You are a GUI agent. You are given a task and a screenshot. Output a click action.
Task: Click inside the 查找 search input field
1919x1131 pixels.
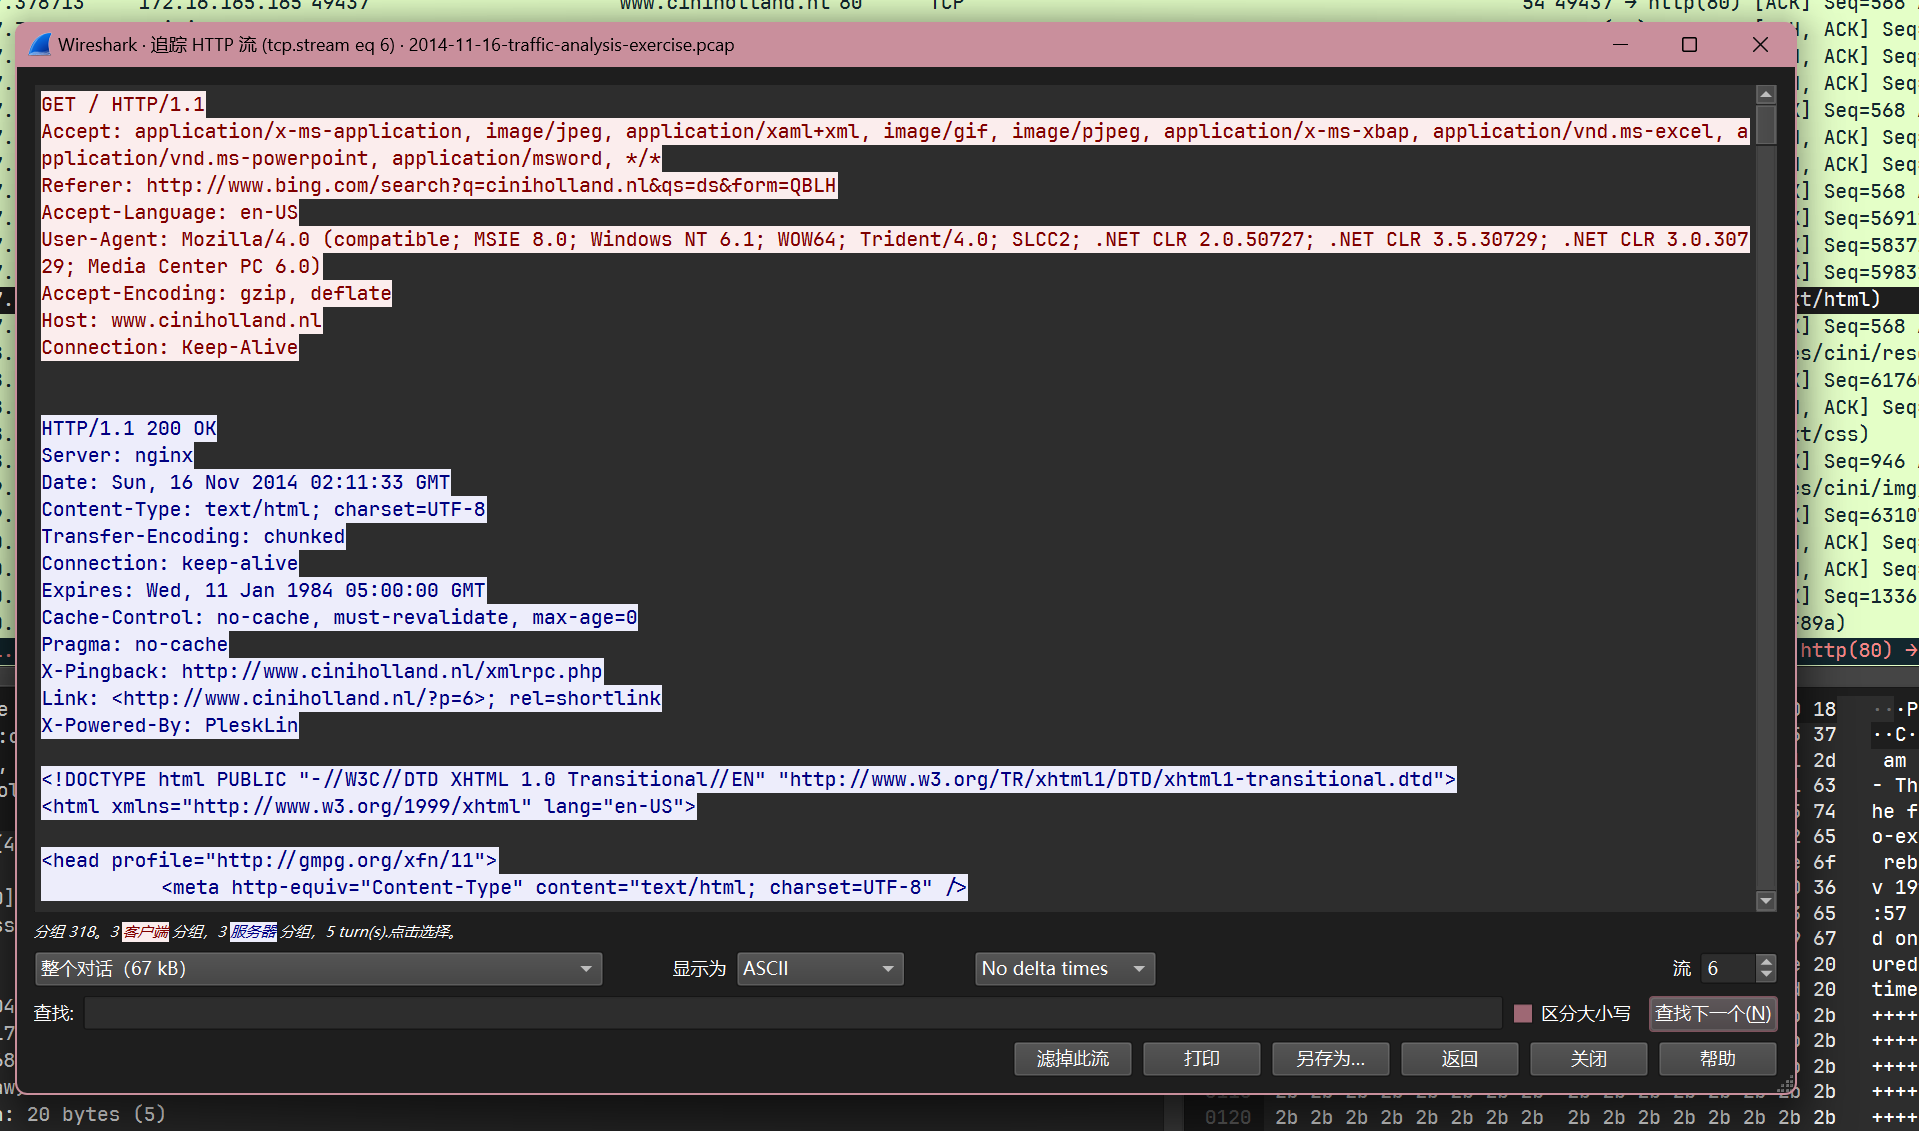point(792,1014)
